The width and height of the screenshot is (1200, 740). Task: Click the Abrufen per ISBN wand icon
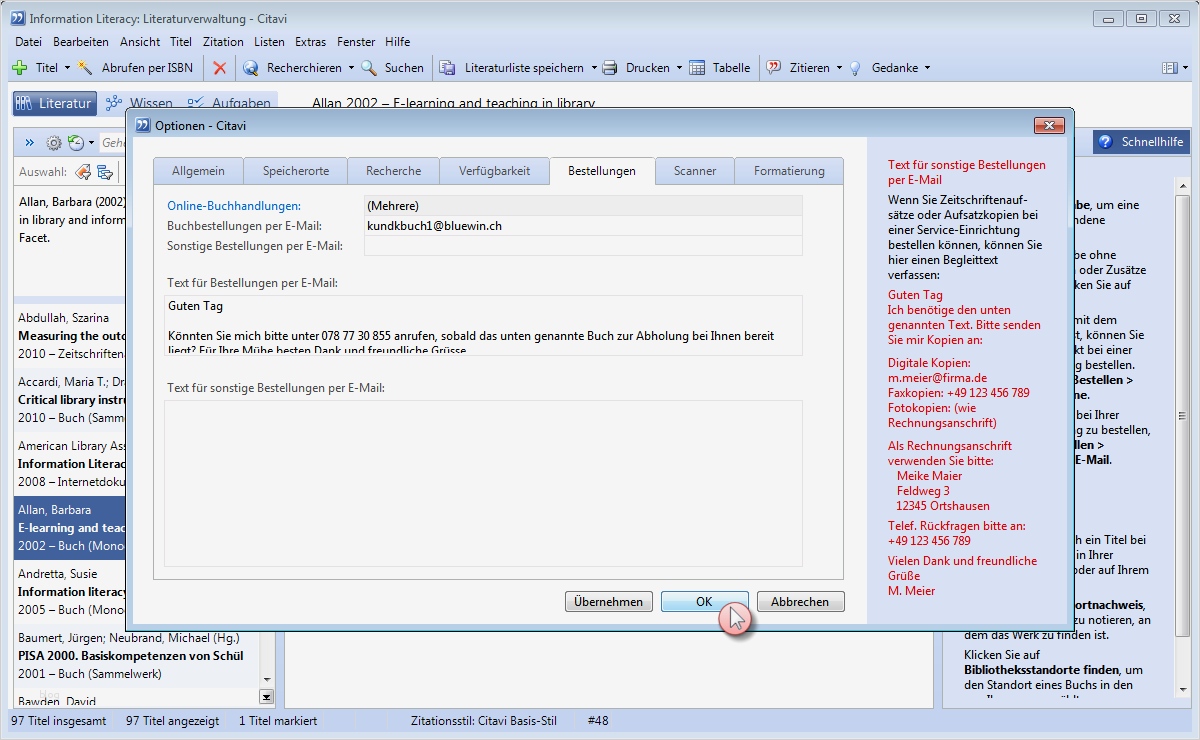tap(86, 68)
